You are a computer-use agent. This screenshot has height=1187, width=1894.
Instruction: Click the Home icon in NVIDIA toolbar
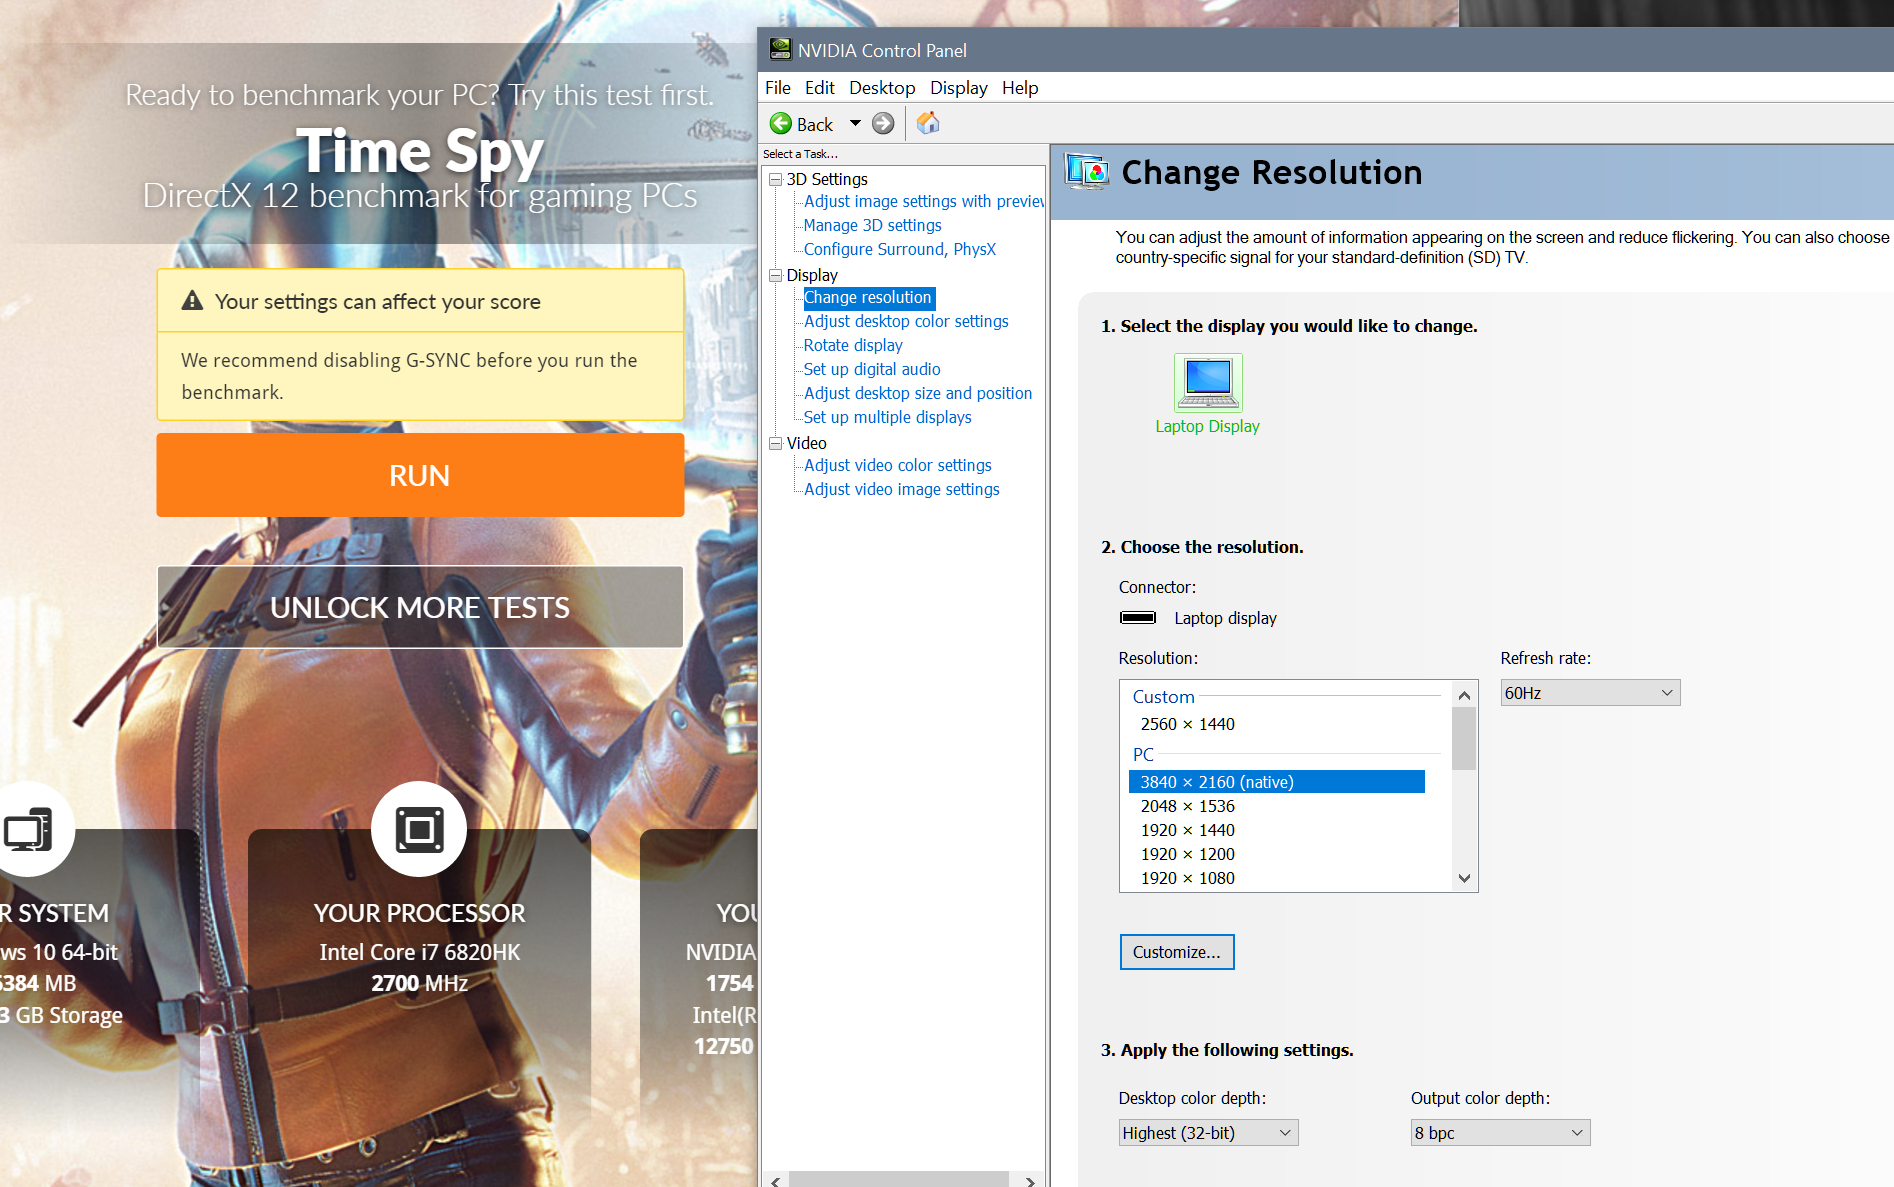(928, 123)
